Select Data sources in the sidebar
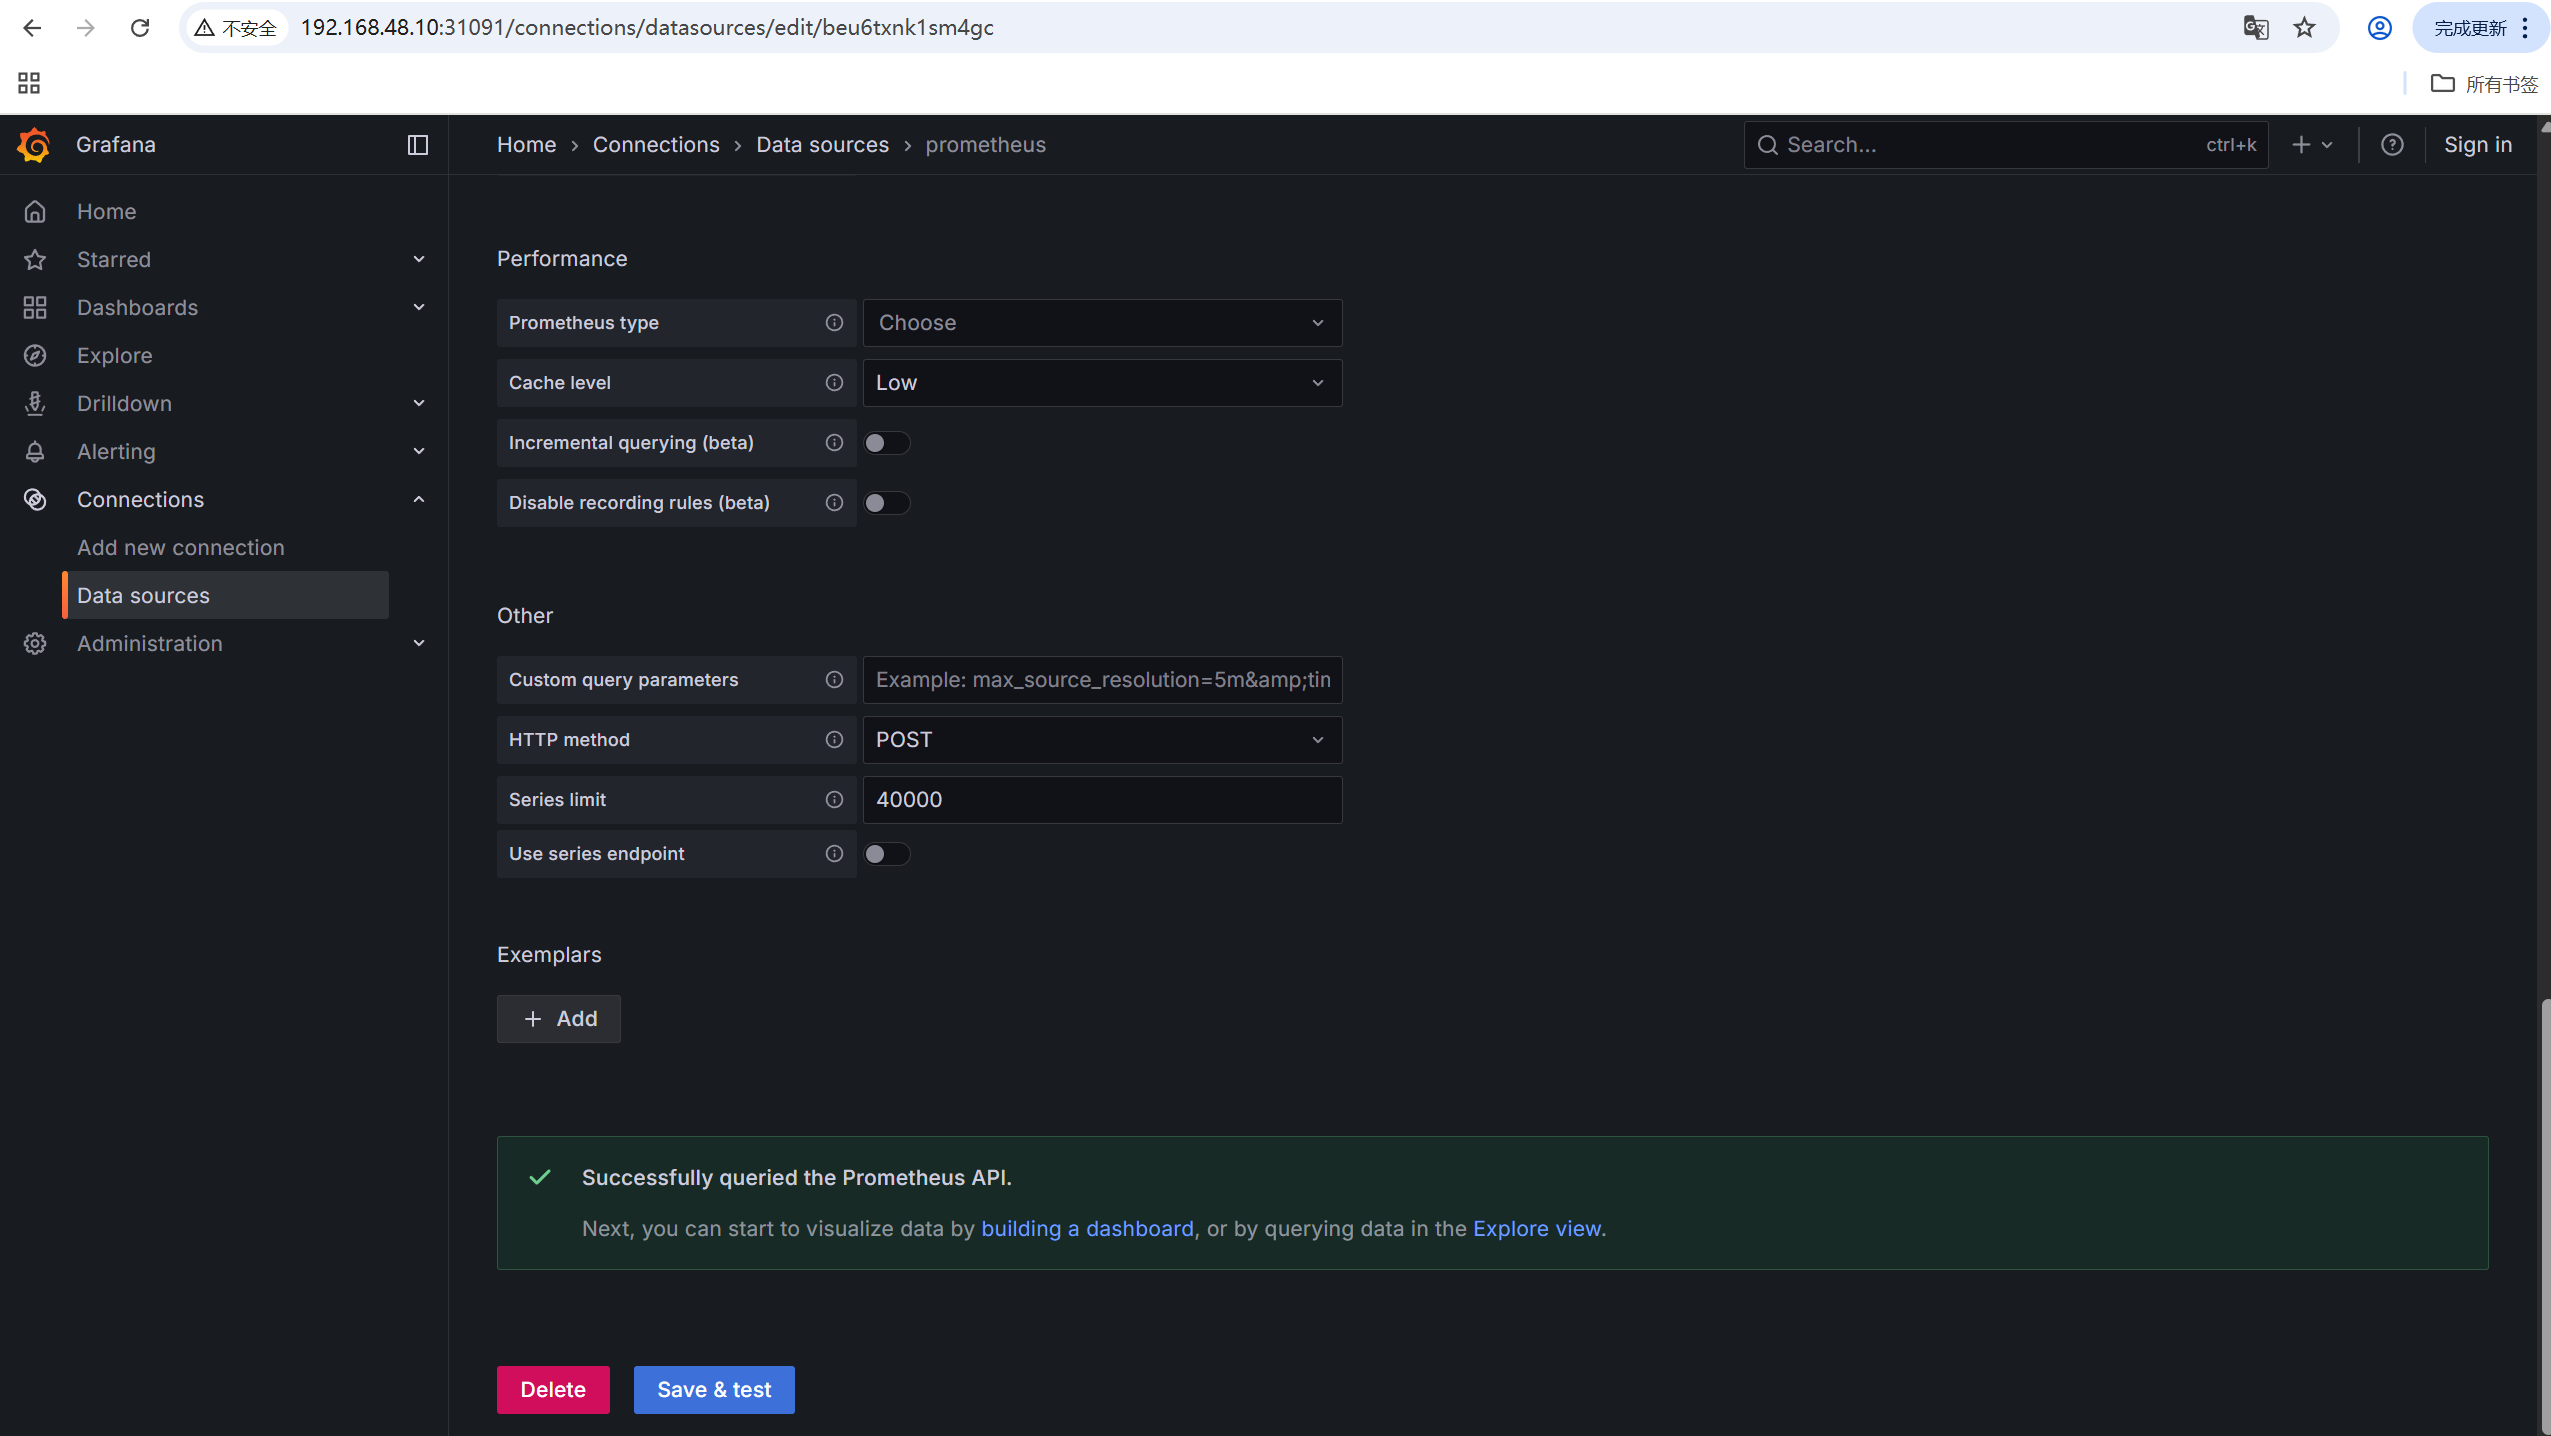Screen dimensions: 2551x1436 (226, 595)
